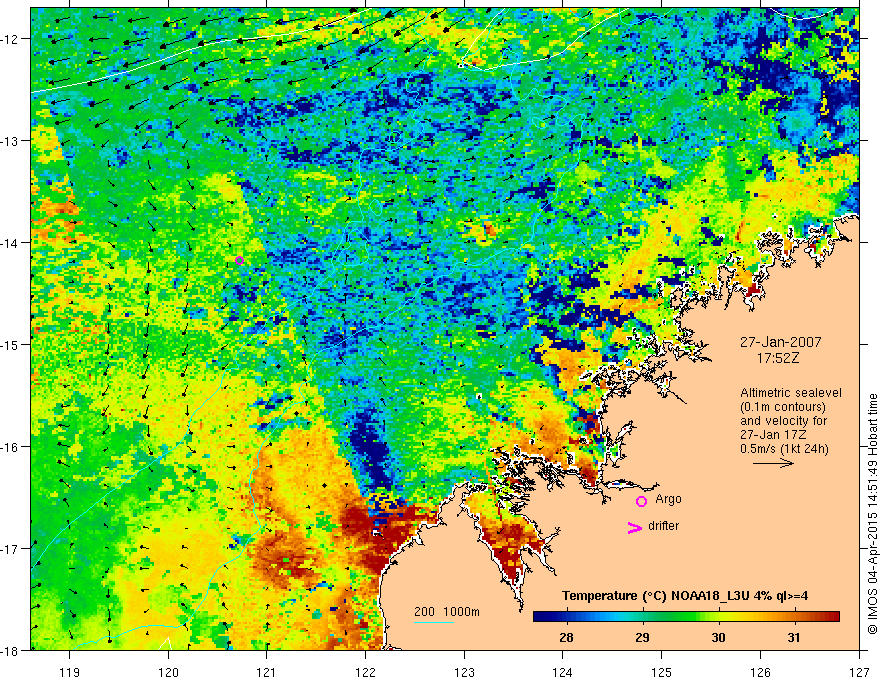Click the 'and velocity for' caption line
The width and height of the screenshot is (880, 680).
(x=783, y=421)
